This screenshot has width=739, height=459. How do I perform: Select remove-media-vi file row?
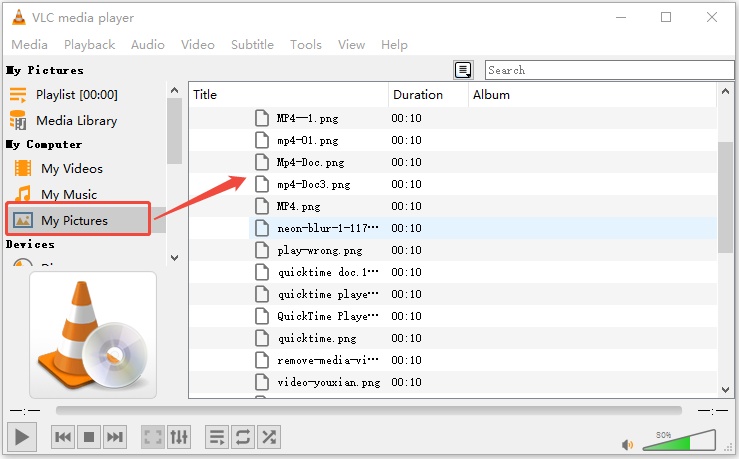tap(453, 360)
